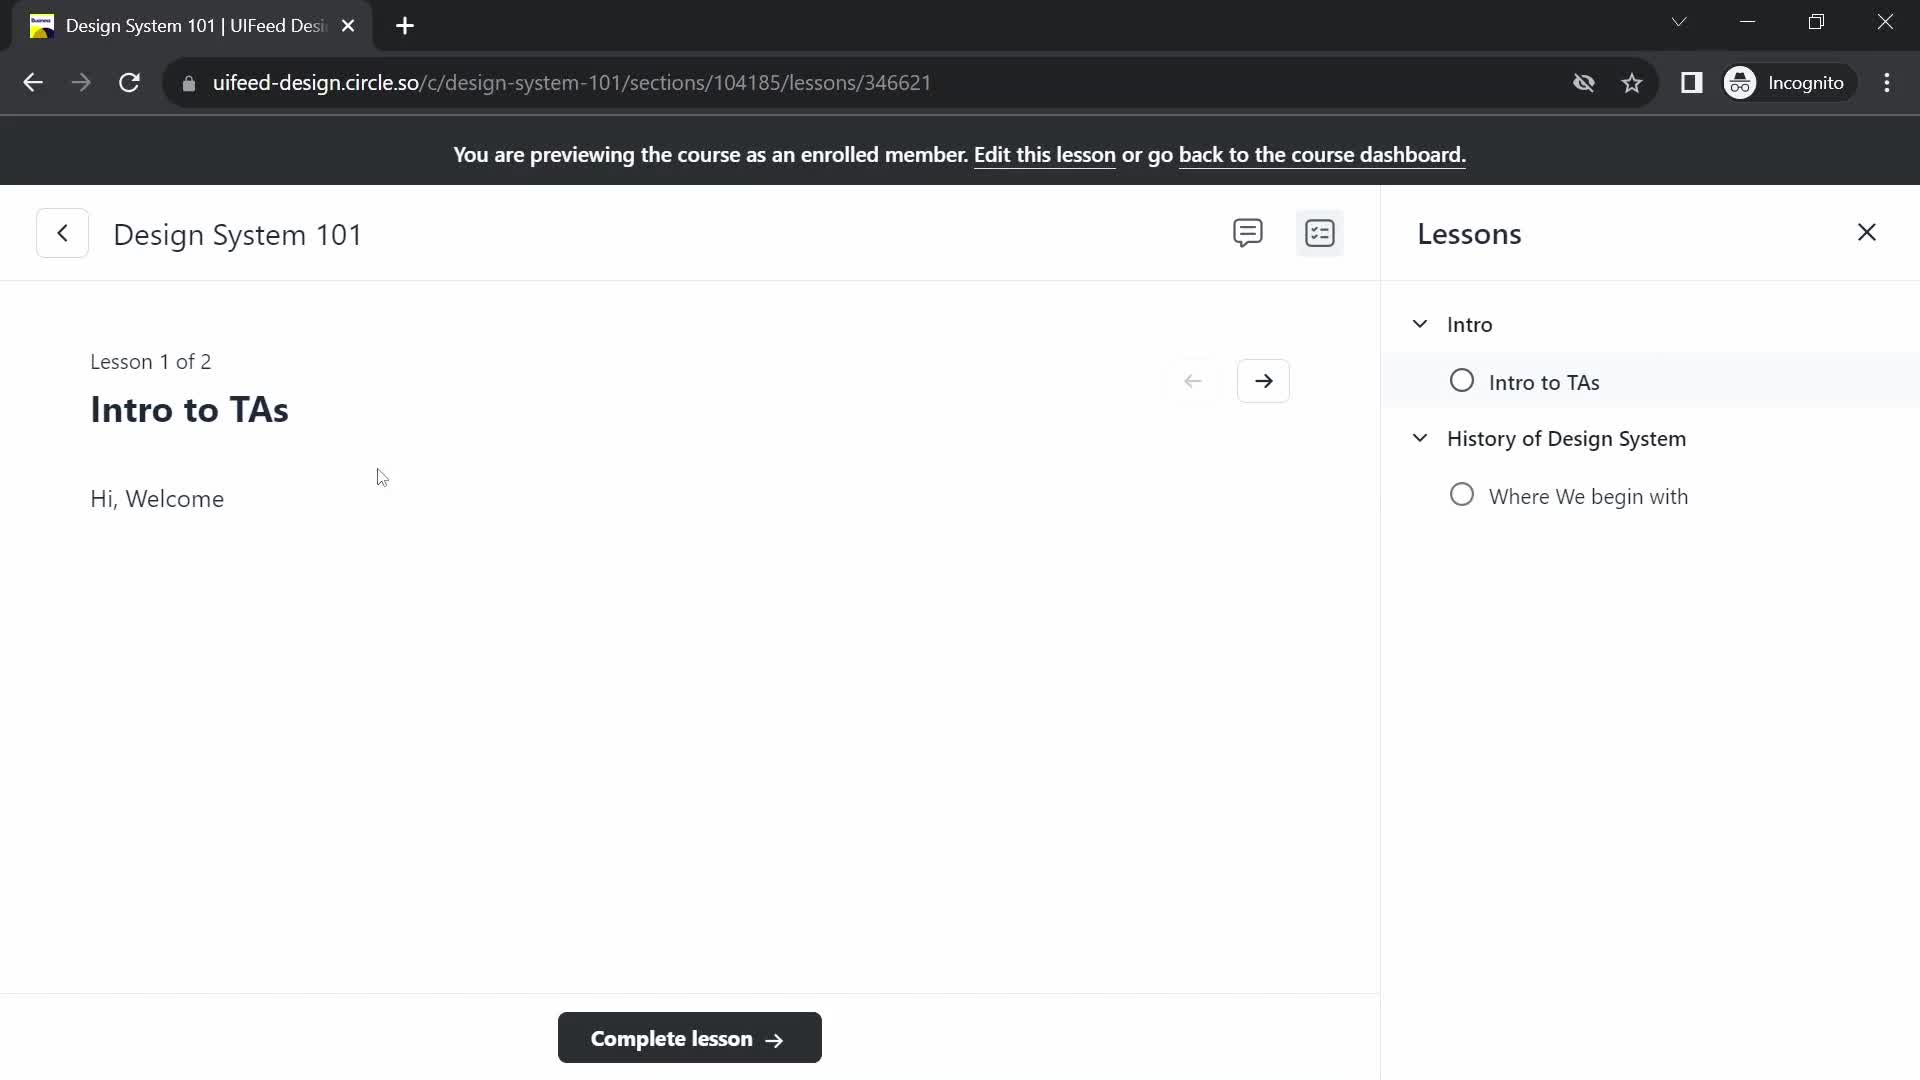Select the Intro to TAs lesson item
This screenshot has width=1920, height=1080.
pyautogui.click(x=1544, y=381)
